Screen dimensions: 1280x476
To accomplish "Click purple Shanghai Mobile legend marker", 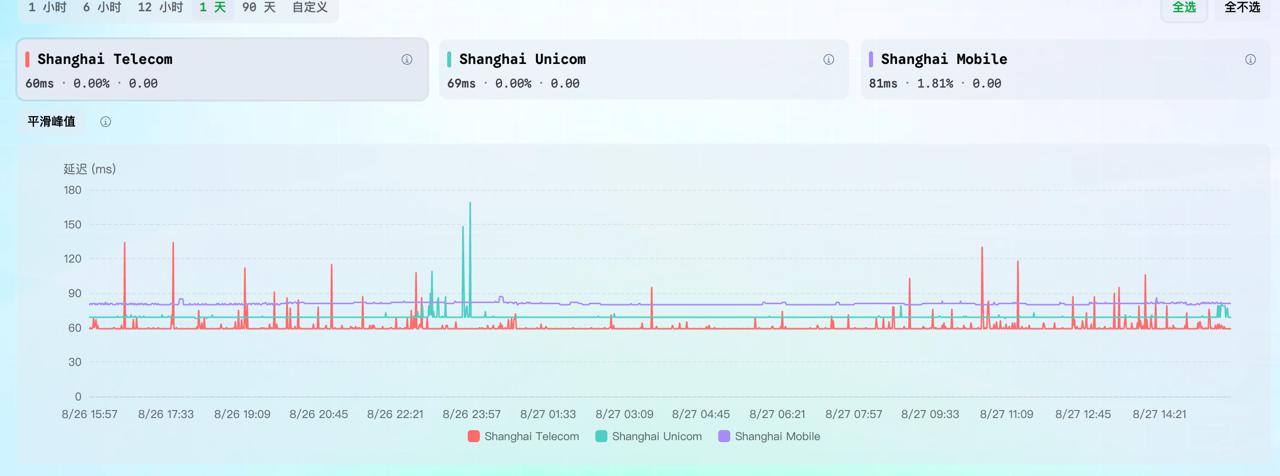I will (x=724, y=436).
